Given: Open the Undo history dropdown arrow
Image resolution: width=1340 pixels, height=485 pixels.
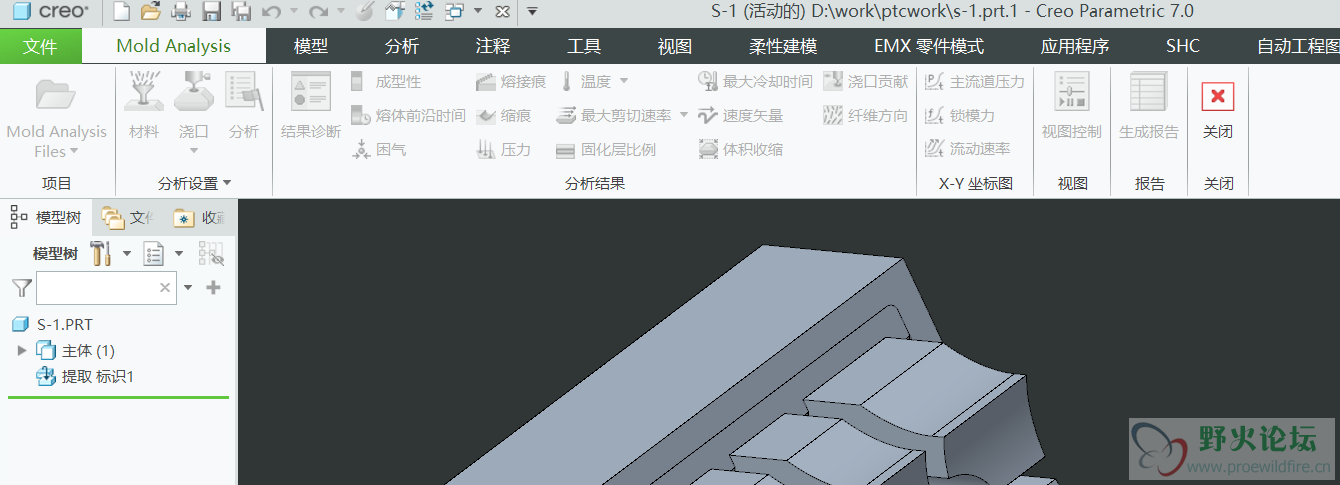Looking at the screenshot, I should [x=293, y=12].
